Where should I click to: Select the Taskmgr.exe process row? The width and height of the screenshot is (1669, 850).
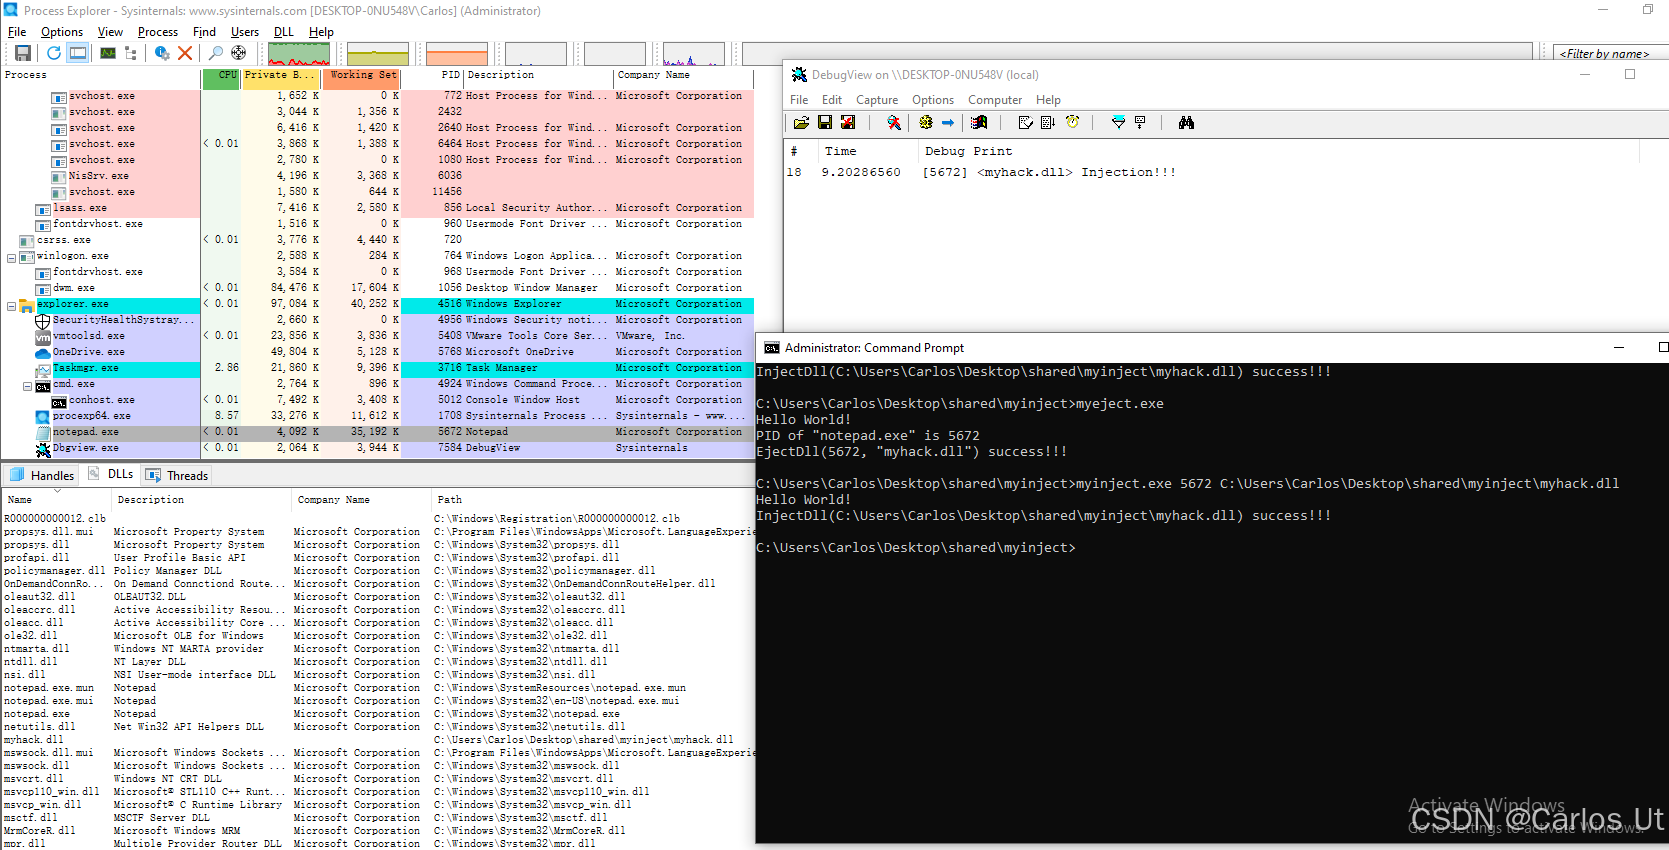(377, 368)
